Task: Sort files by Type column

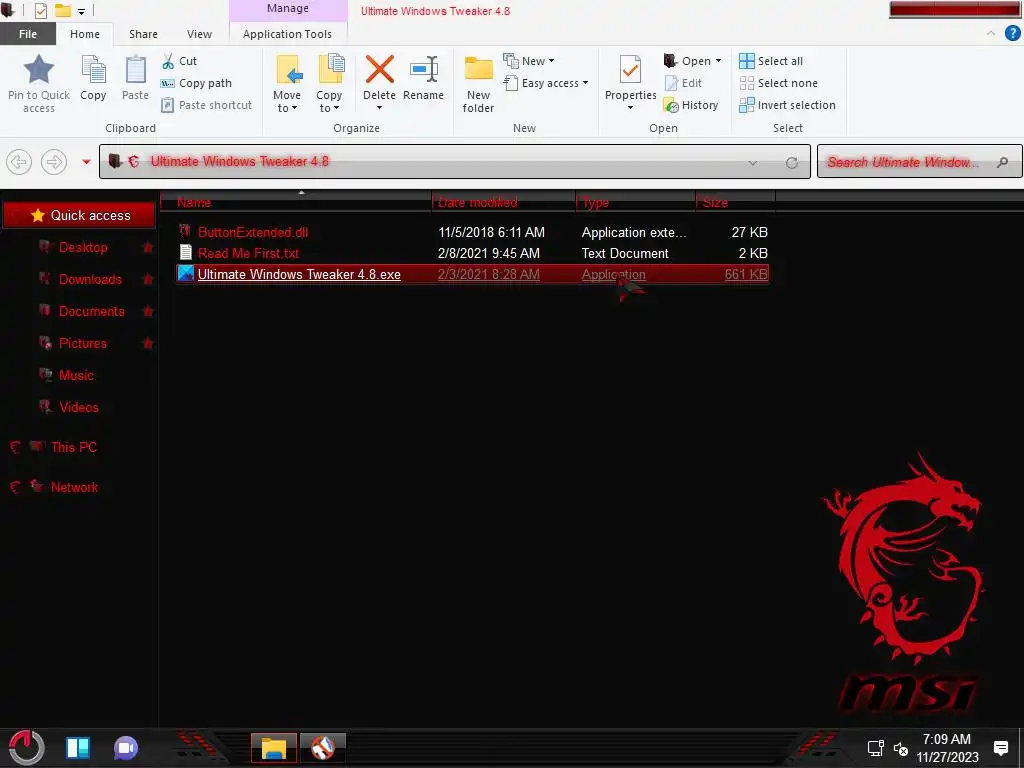Action: click(x=635, y=202)
